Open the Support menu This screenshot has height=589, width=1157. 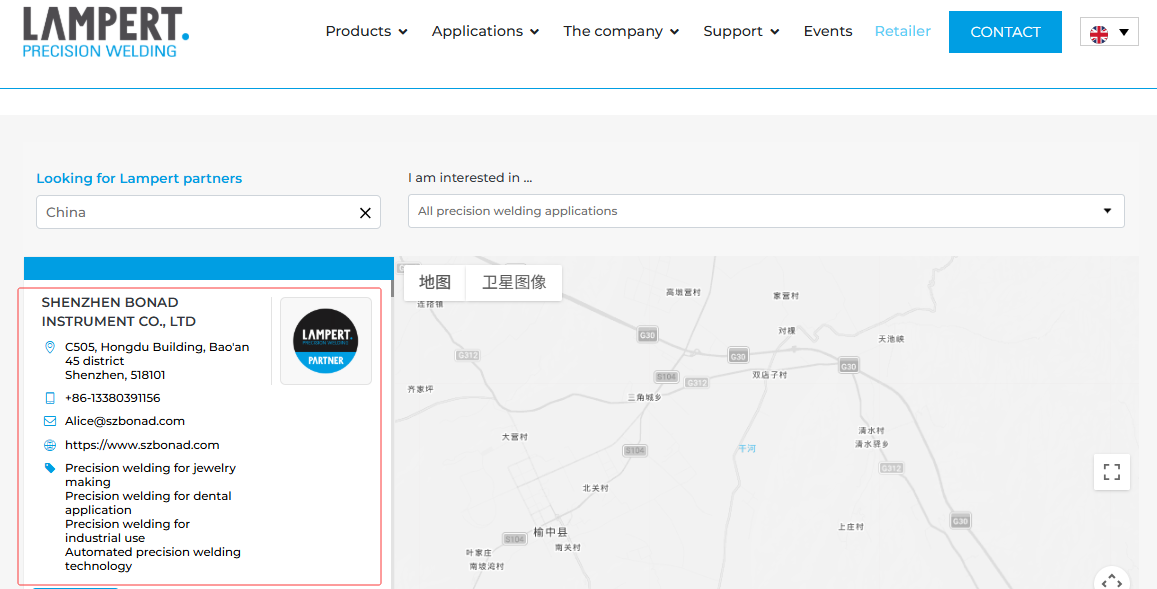click(741, 31)
